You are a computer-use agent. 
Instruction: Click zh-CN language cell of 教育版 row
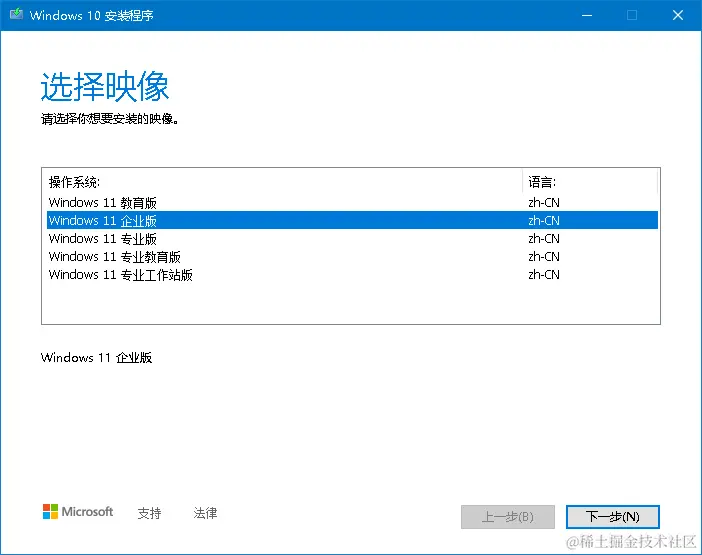pos(544,203)
